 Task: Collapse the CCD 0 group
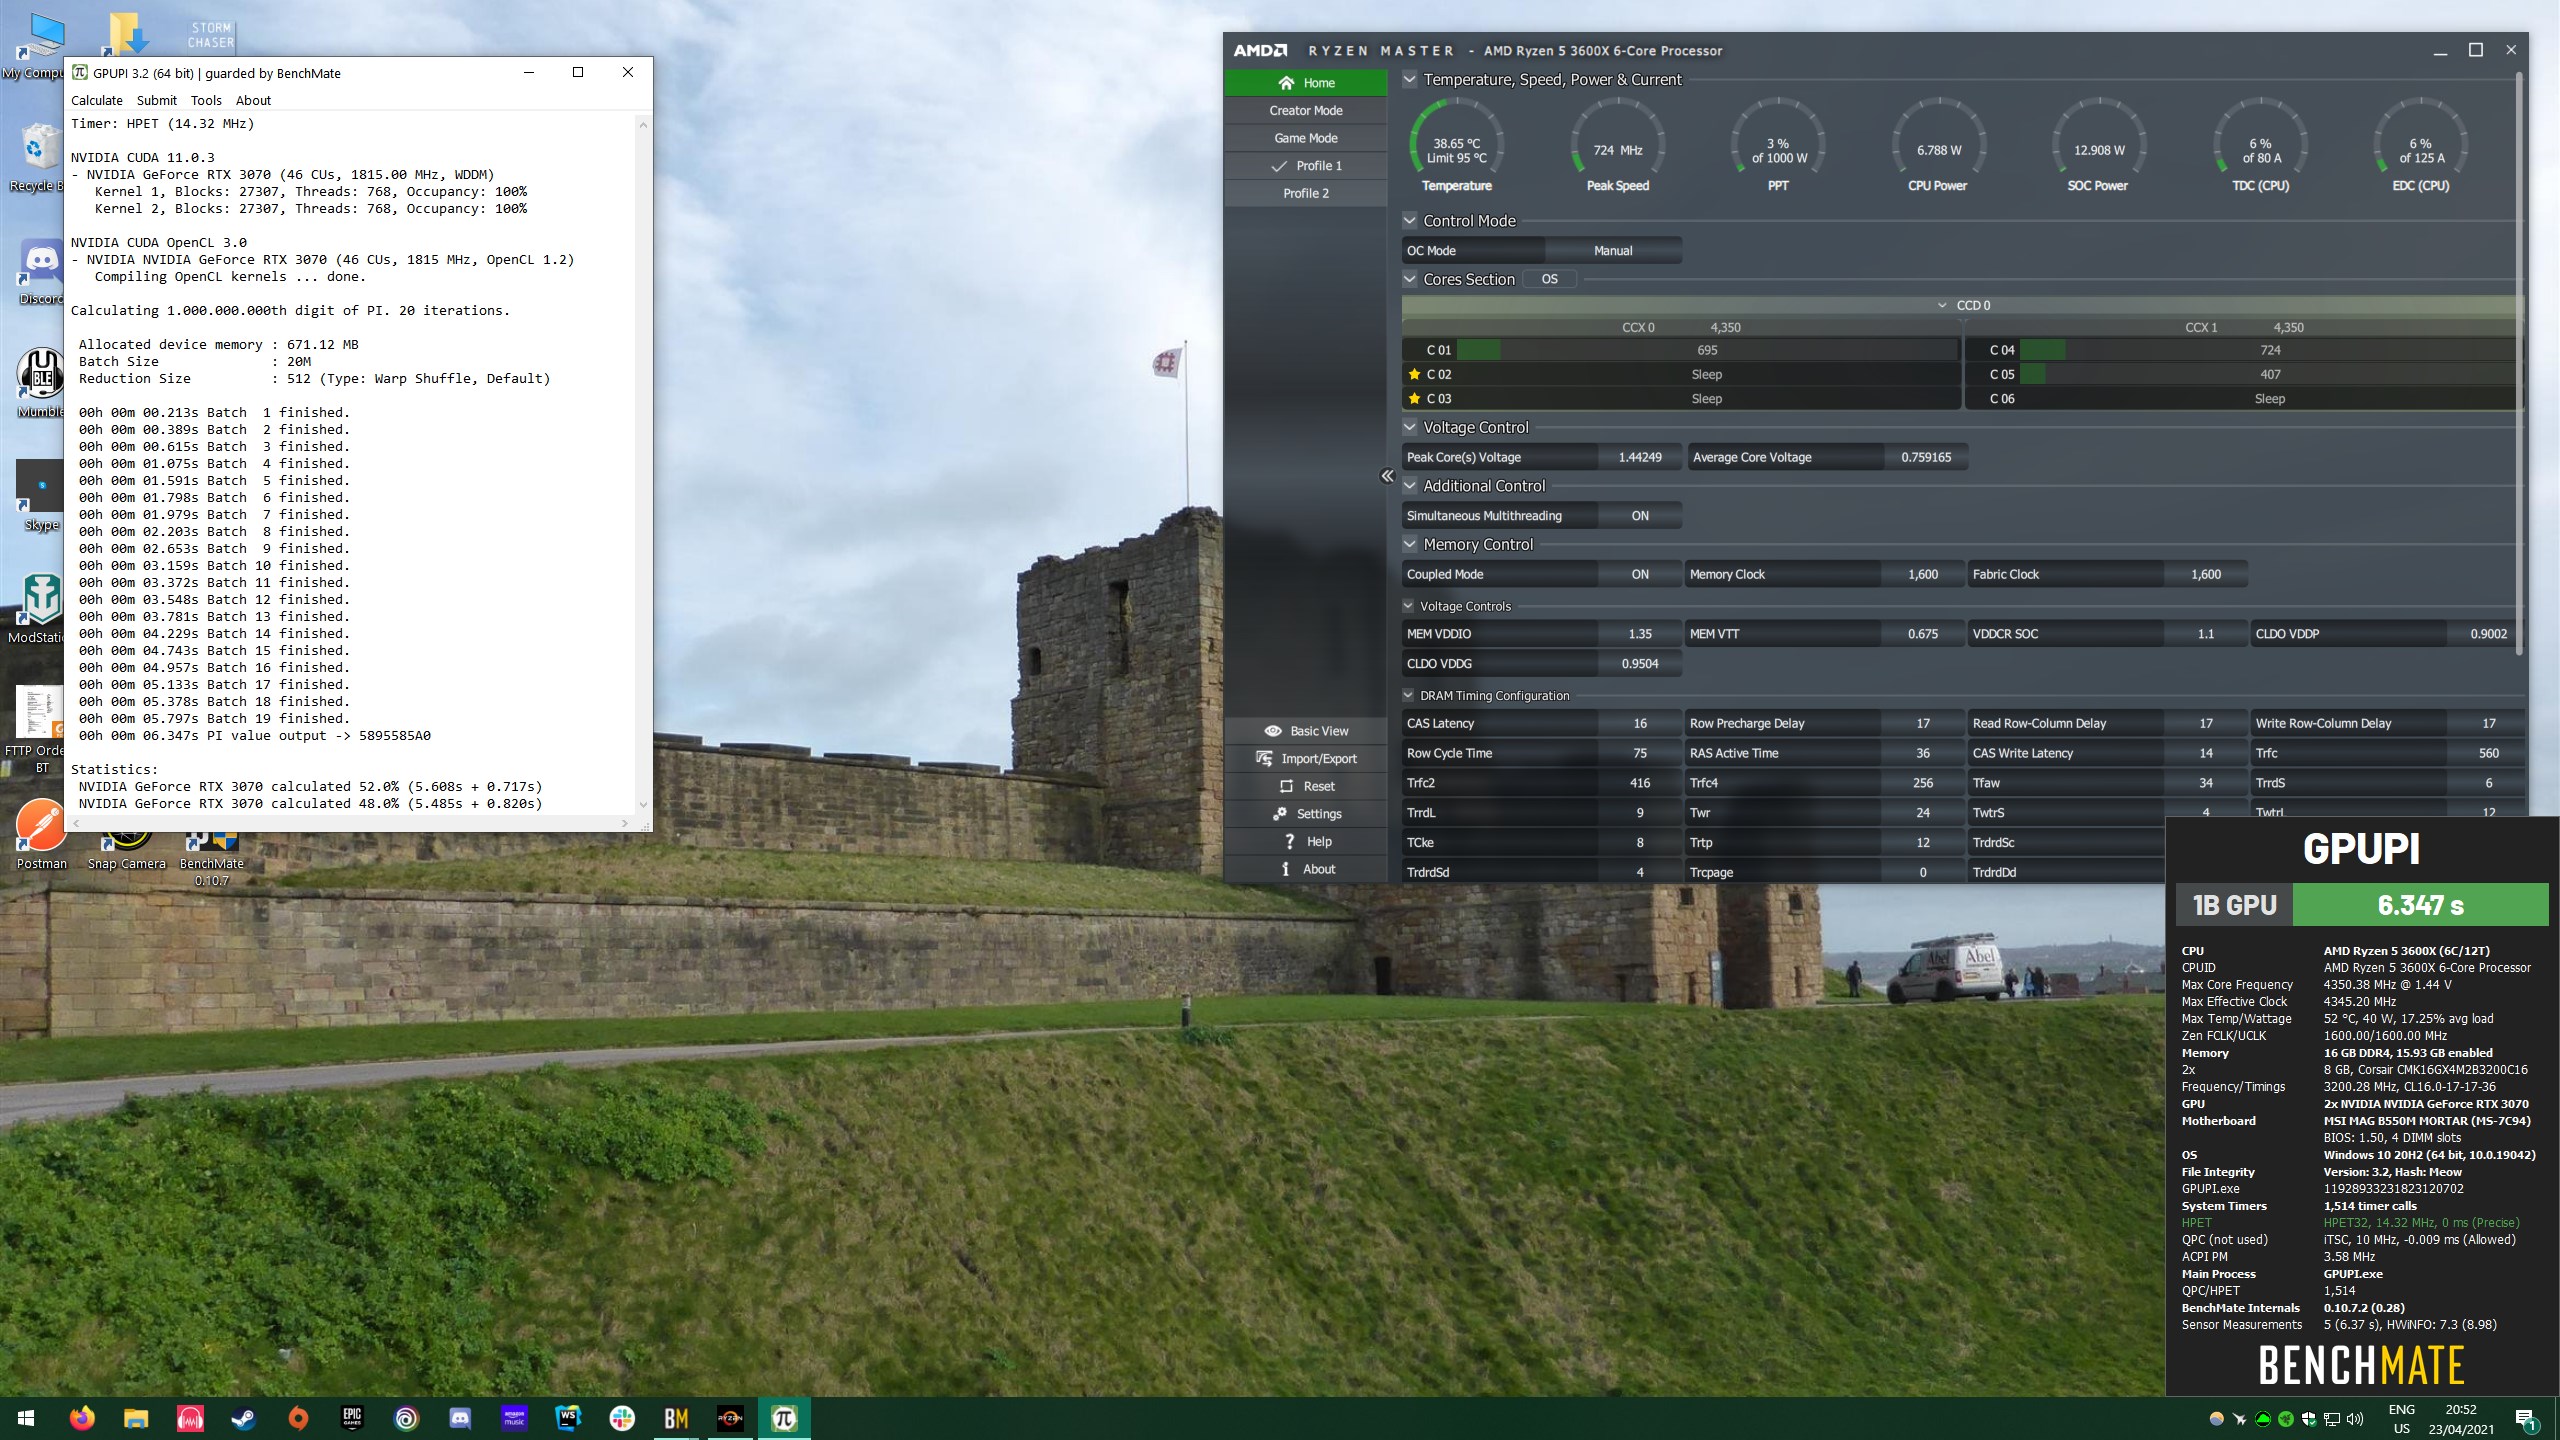click(x=1942, y=306)
